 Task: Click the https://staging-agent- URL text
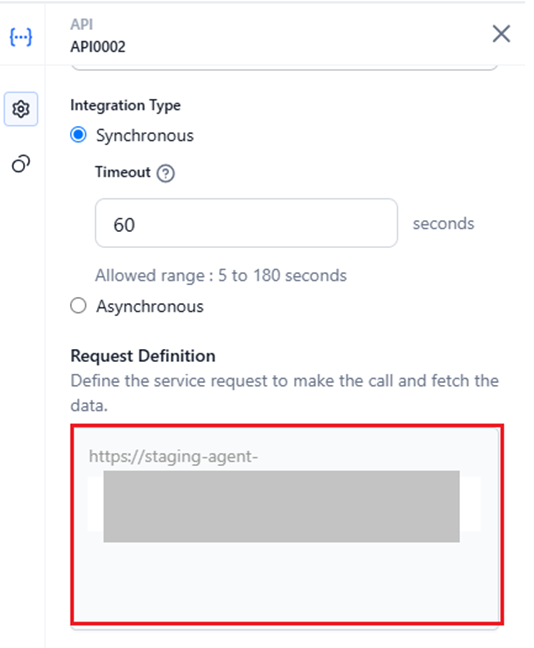click(x=173, y=457)
